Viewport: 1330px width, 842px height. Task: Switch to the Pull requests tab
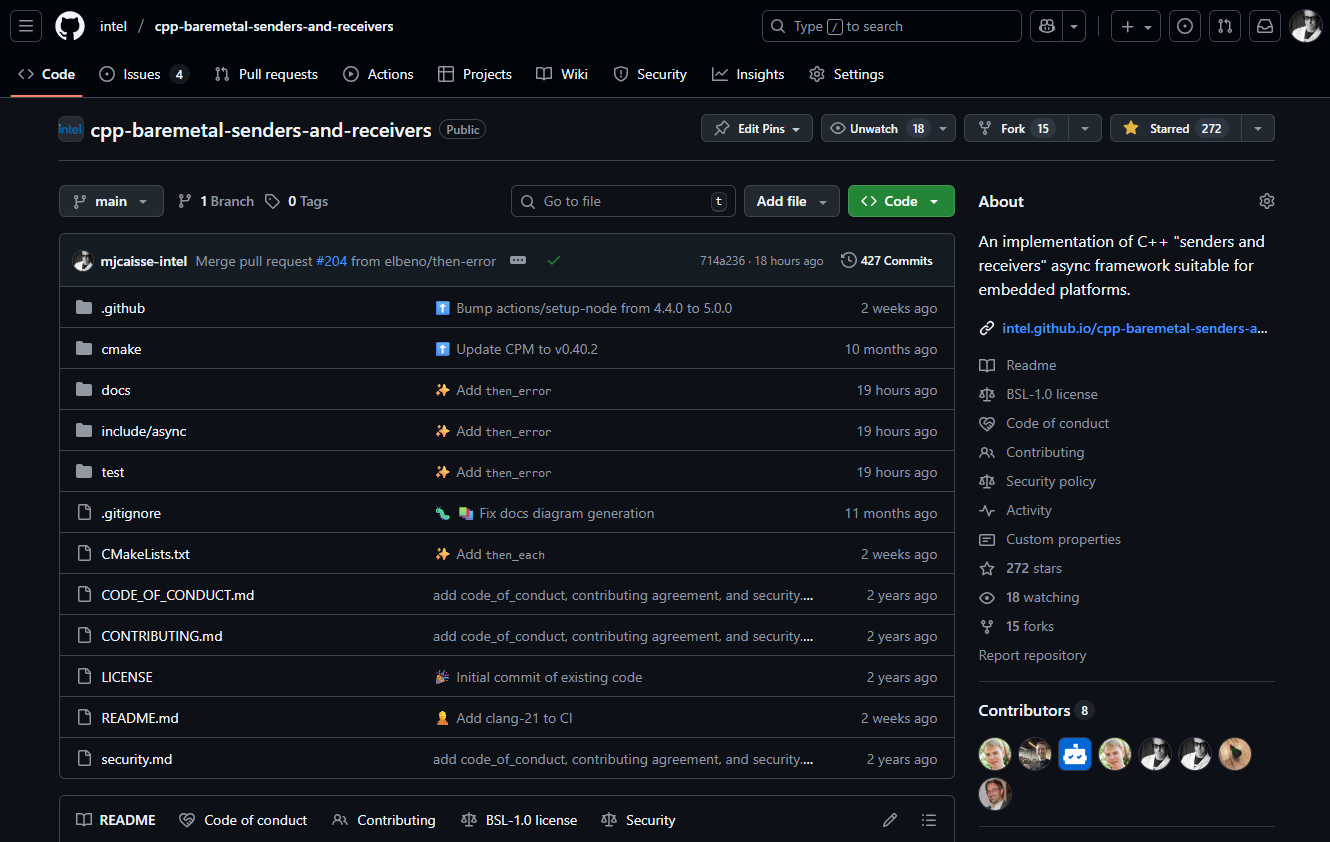(x=266, y=74)
